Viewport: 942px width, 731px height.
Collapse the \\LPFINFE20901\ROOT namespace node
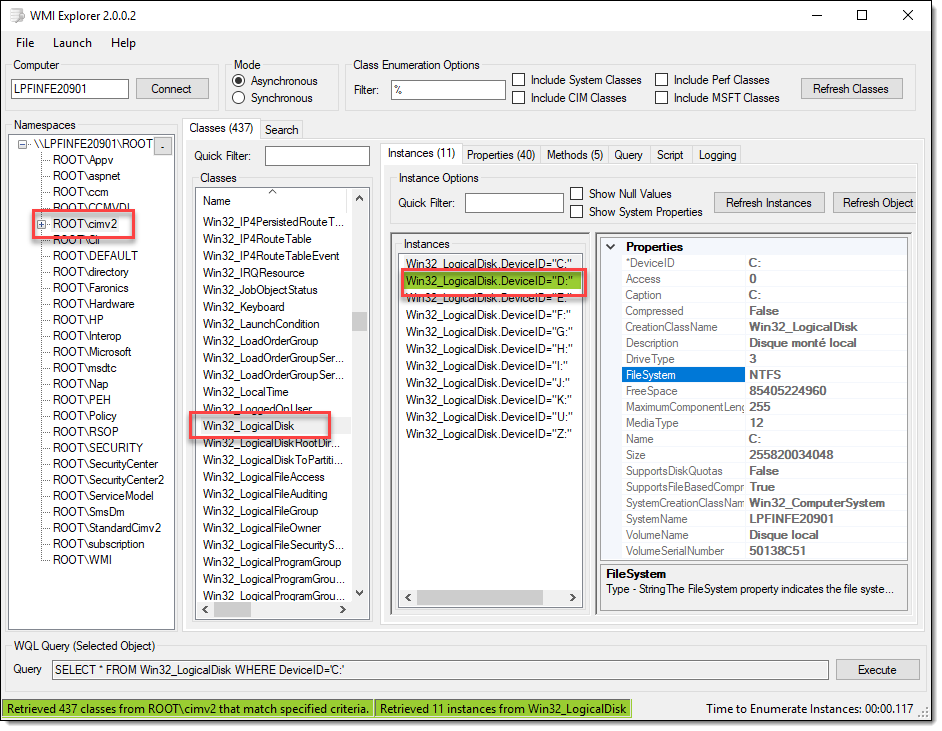[22, 144]
